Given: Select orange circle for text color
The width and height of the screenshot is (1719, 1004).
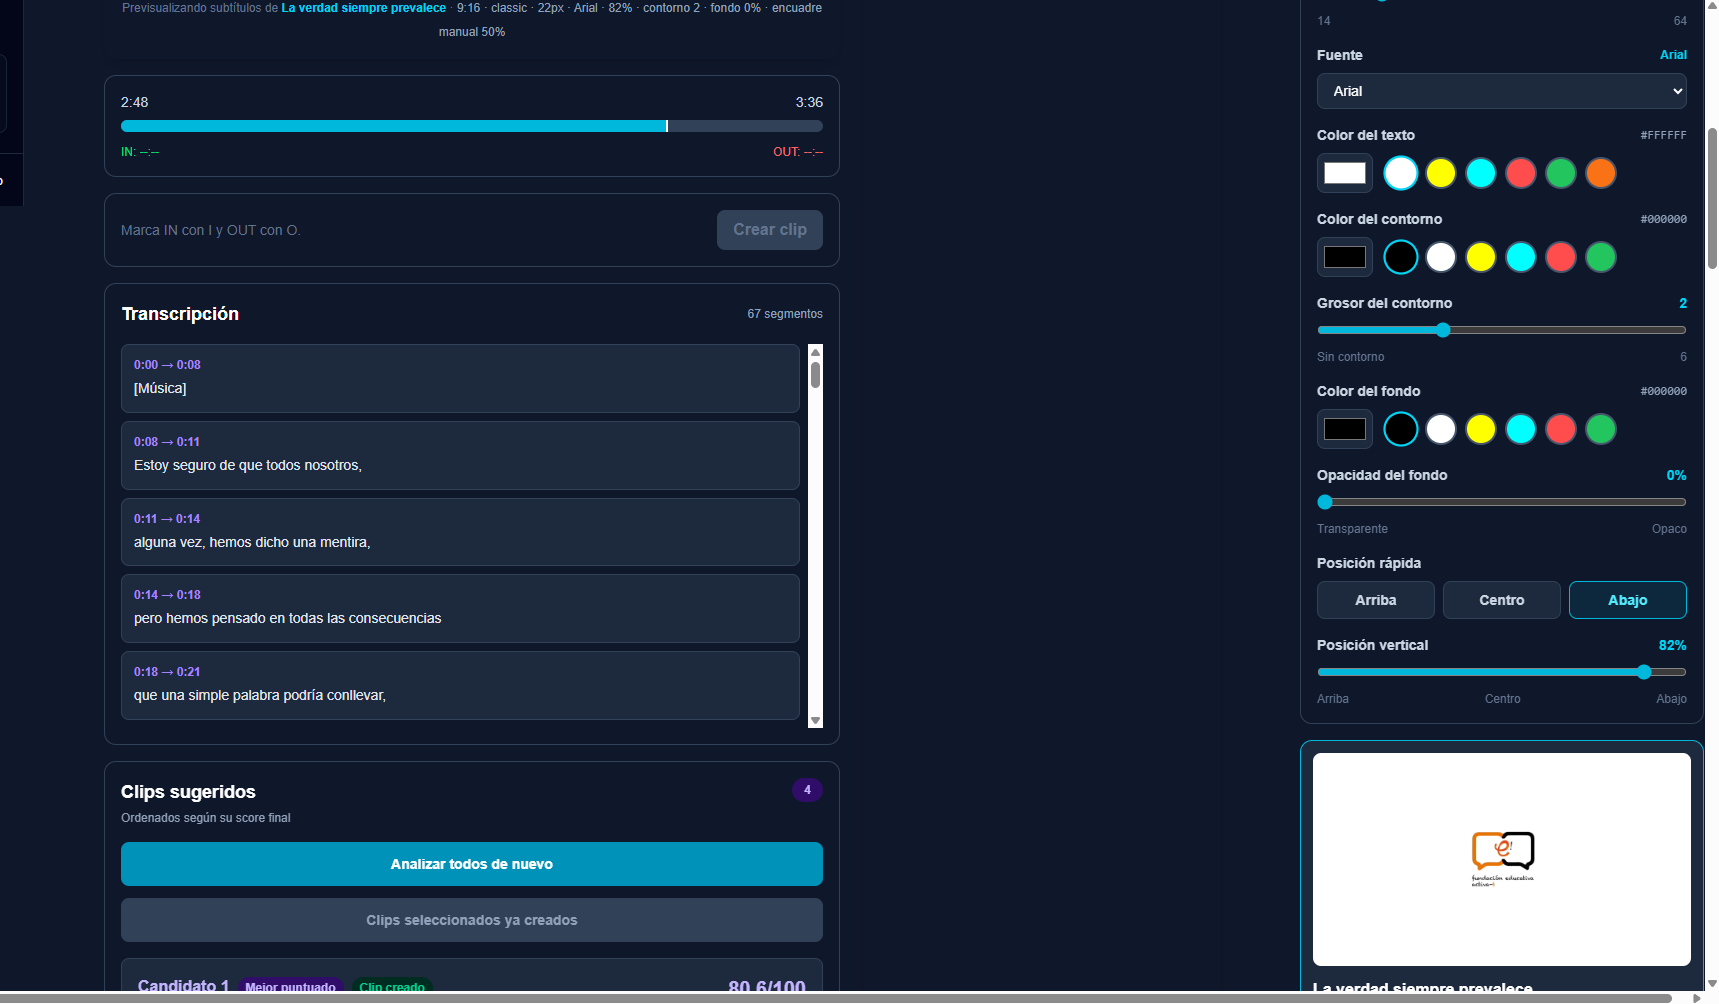Looking at the screenshot, I should (x=1601, y=173).
